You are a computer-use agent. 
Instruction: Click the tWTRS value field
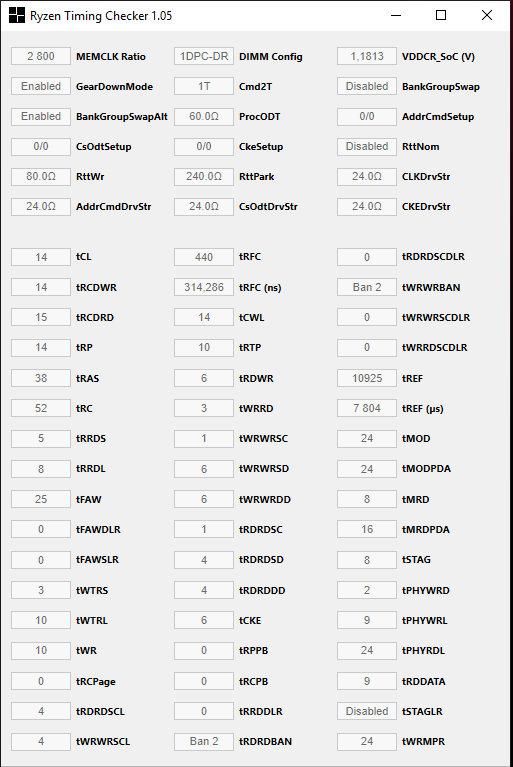tap(41, 590)
